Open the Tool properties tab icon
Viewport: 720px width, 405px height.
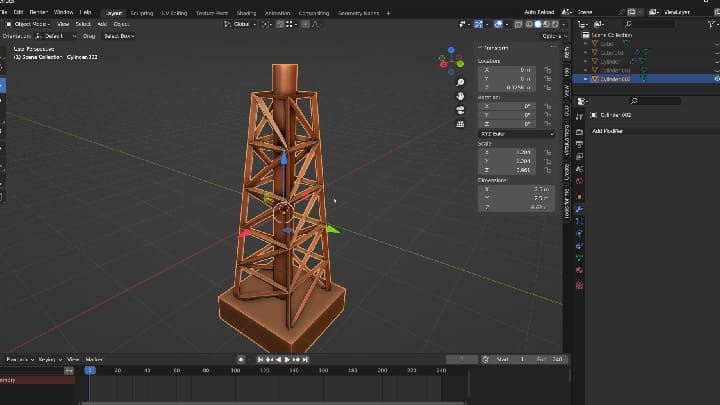tap(579, 117)
